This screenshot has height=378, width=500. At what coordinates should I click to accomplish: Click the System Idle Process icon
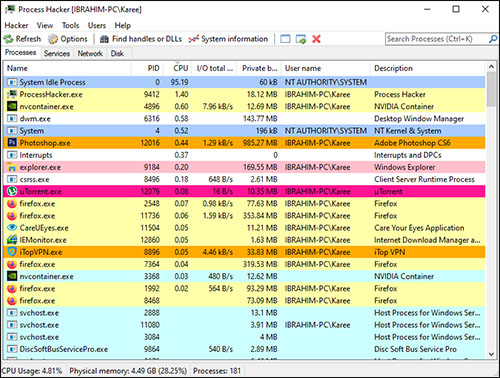pos(12,82)
